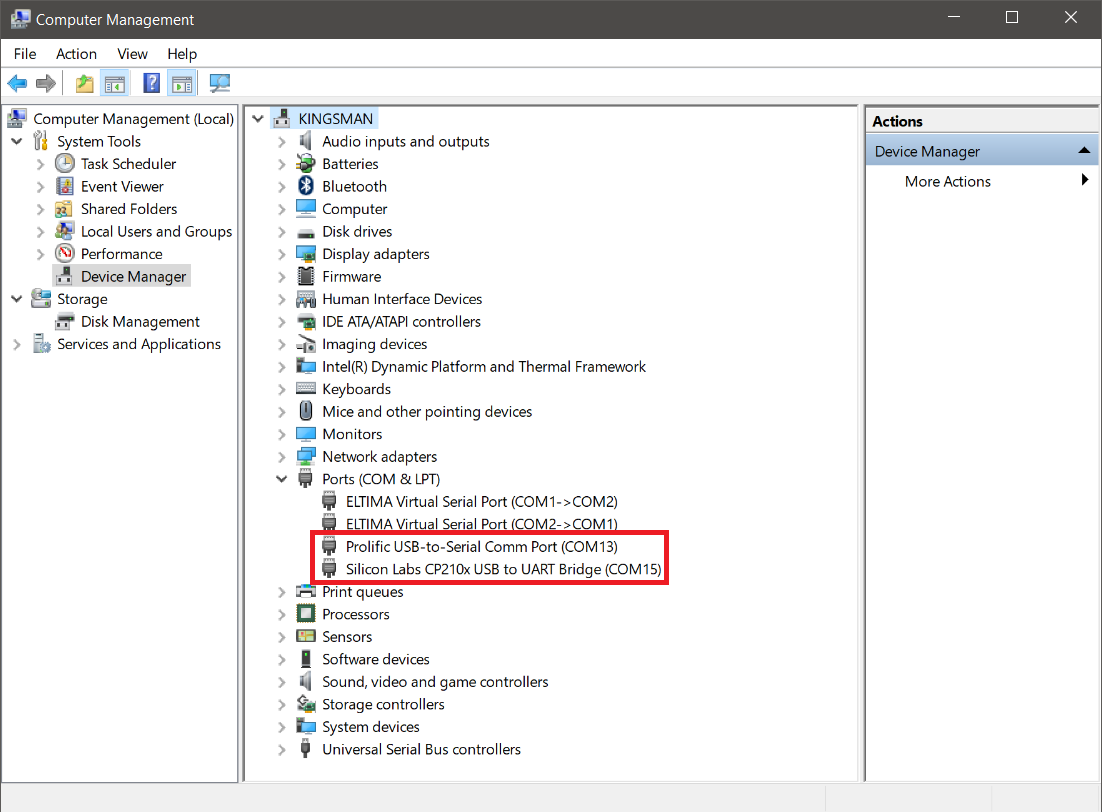
Task: Click the Print queues printer icon
Action: (306, 591)
